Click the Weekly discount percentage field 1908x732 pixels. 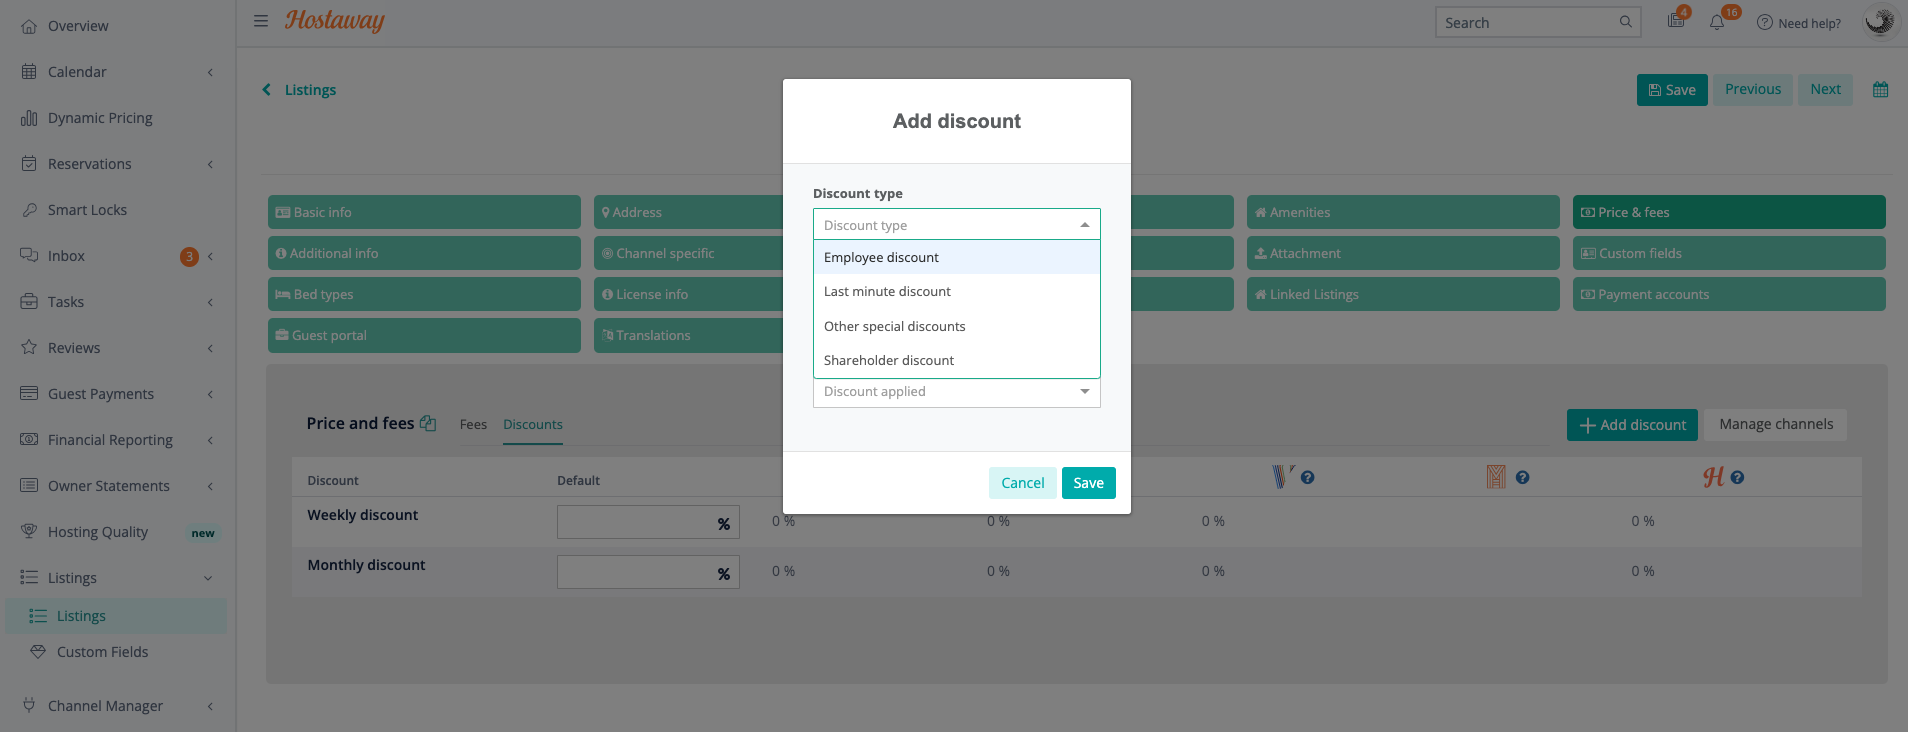tap(634, 523)
